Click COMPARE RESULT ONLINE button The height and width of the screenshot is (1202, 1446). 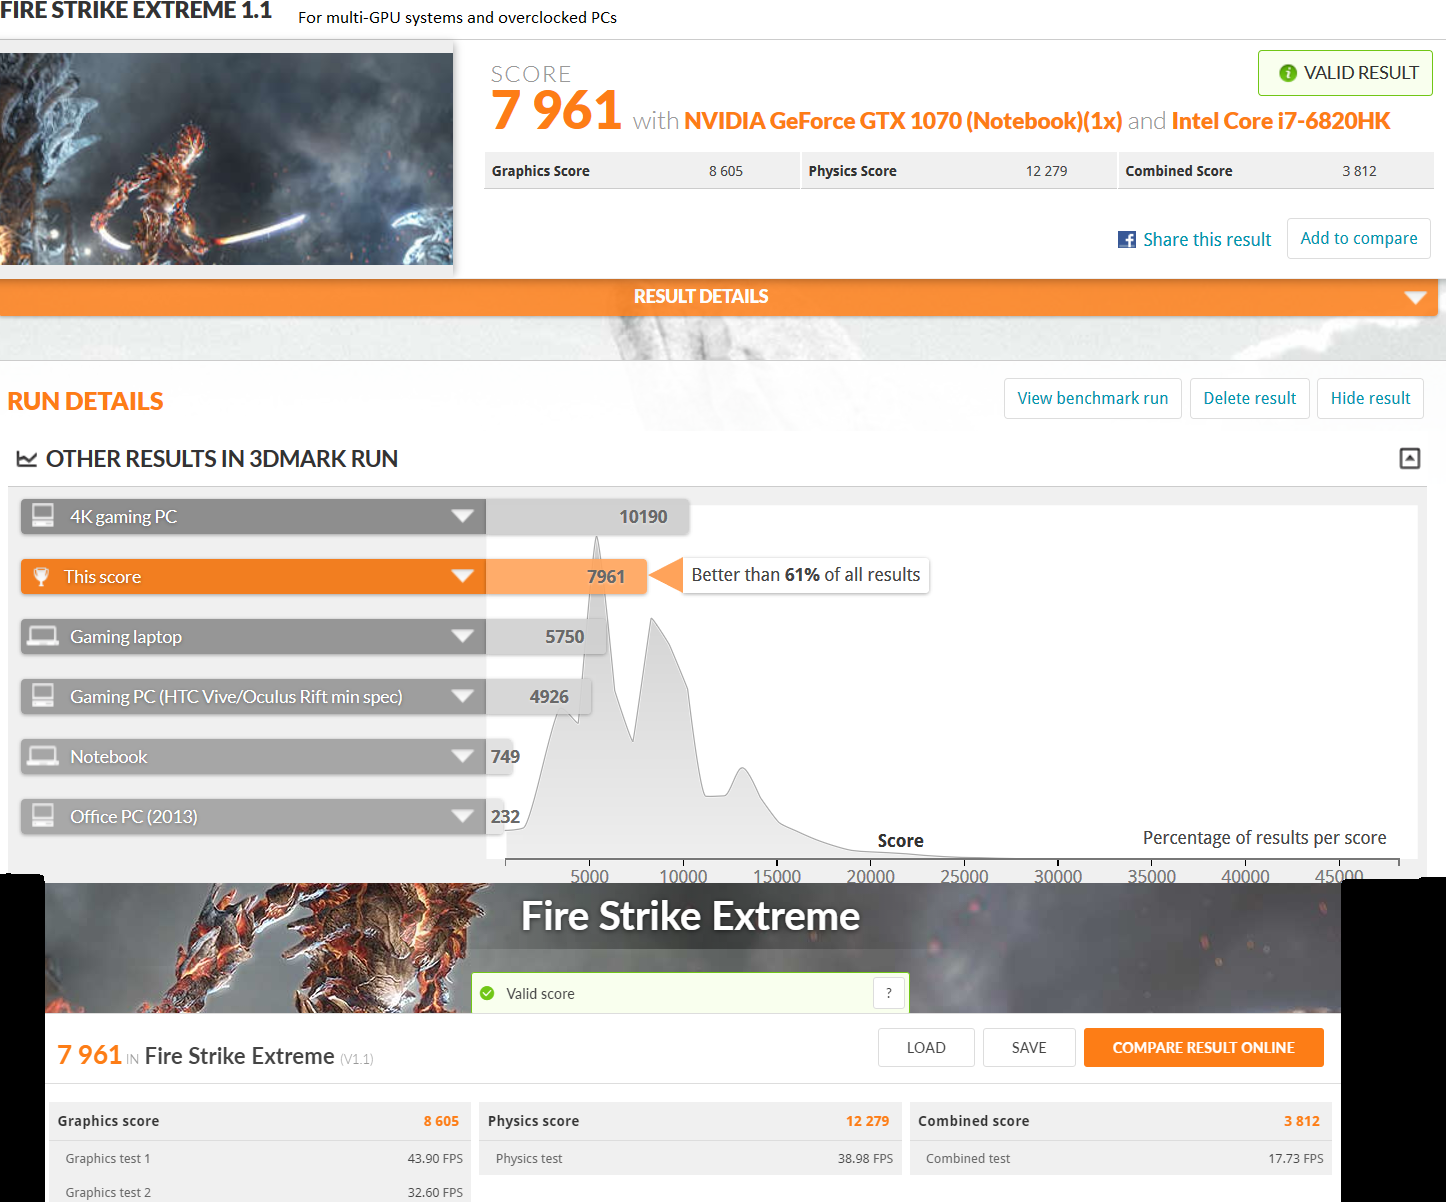coord(1204,1047)
